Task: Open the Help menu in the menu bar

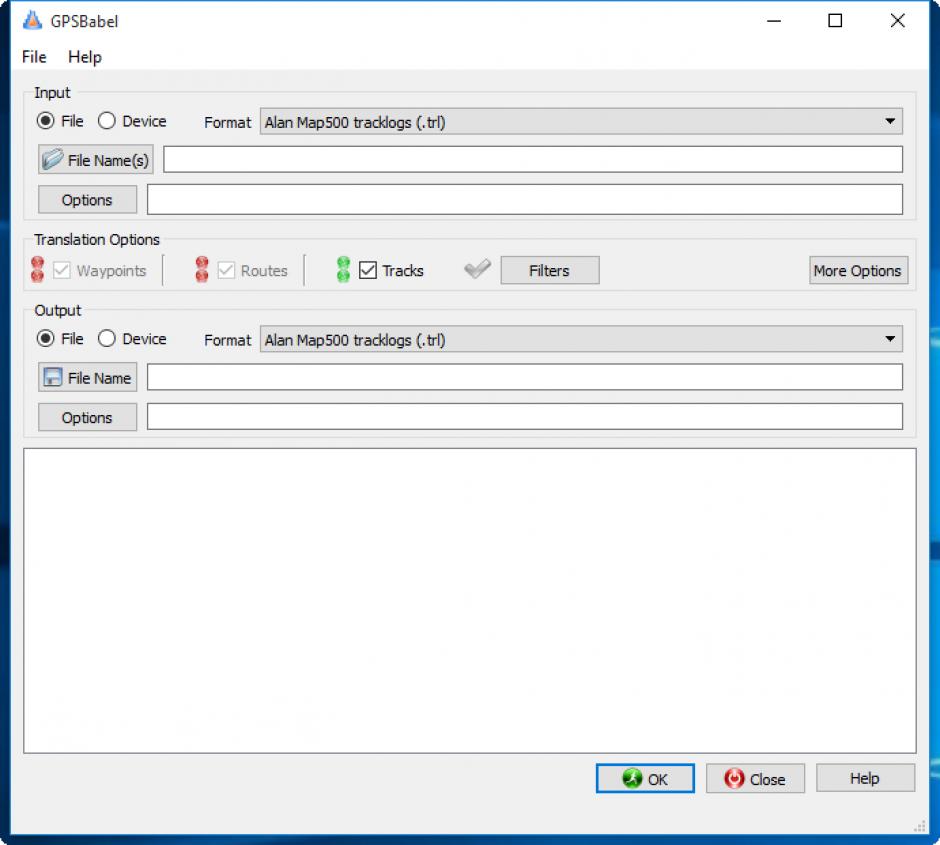Action: pyautogui.click(x=85, y=57)
